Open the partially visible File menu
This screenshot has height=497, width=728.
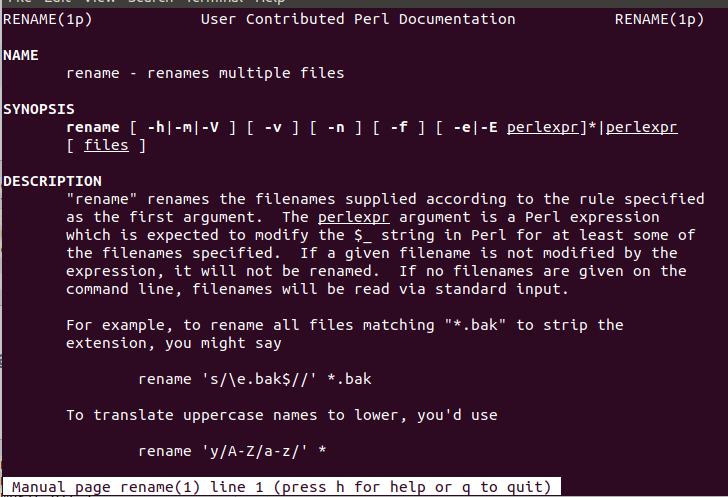(20, 1)
